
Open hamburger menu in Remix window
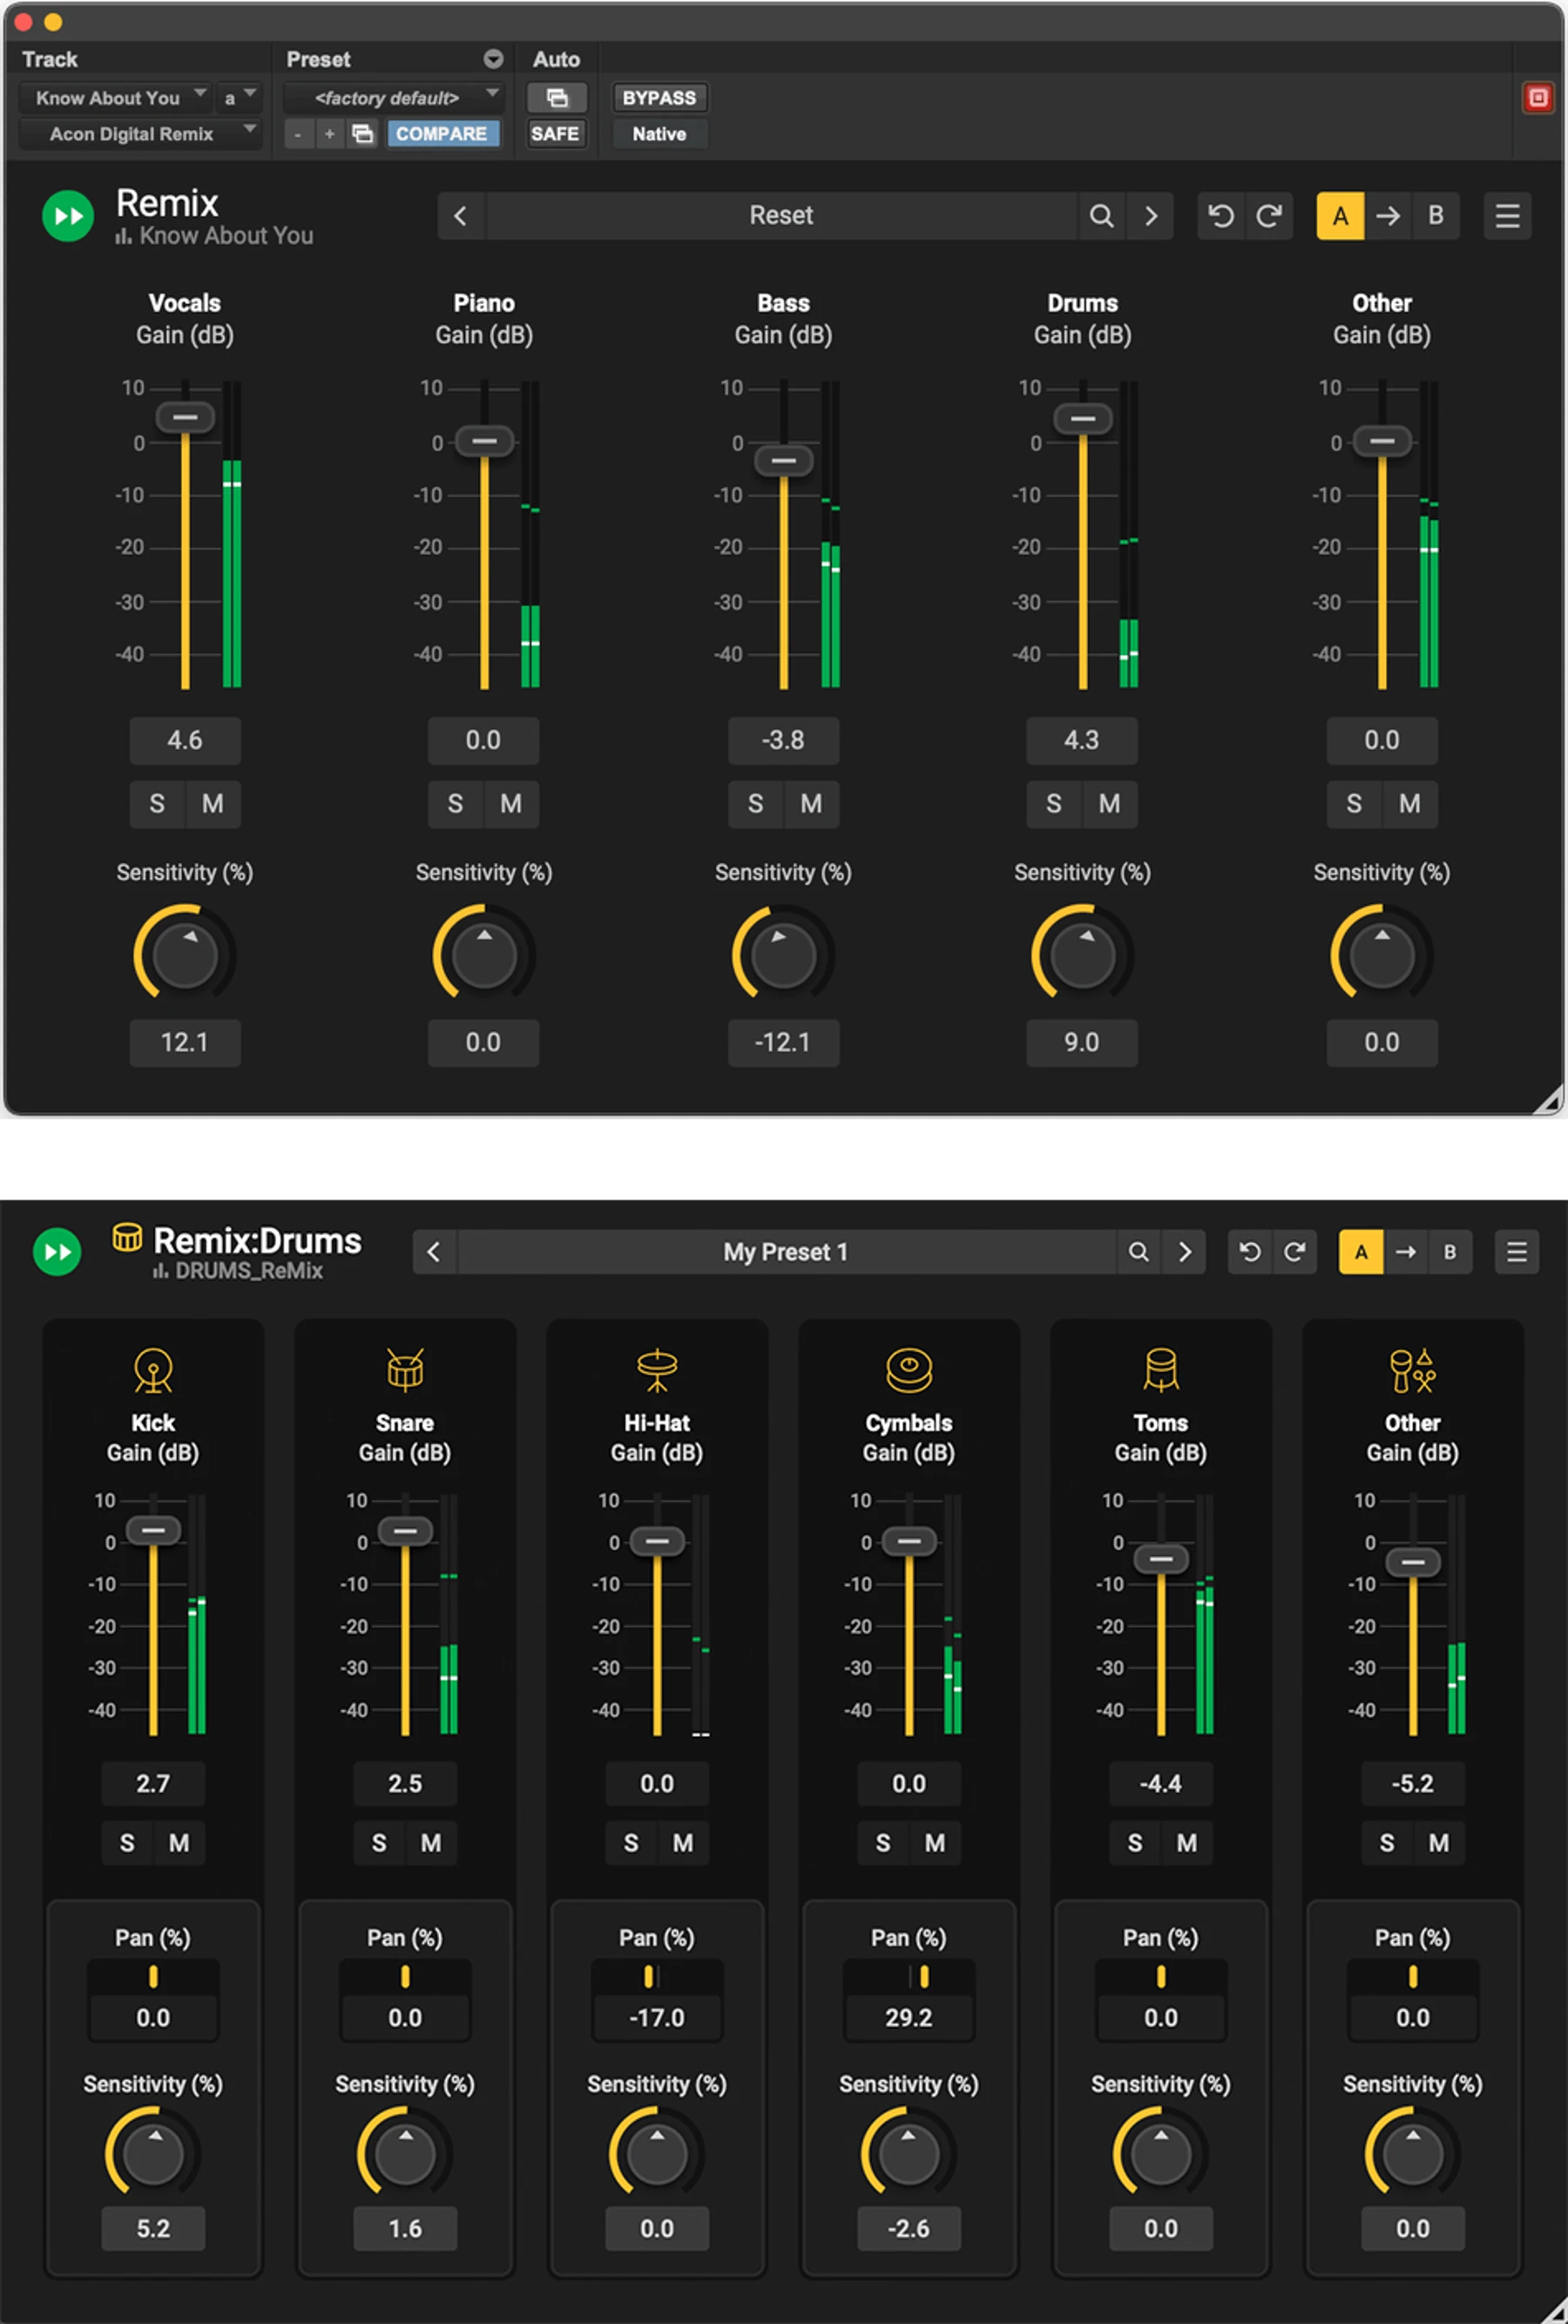tap(1507, 216)
